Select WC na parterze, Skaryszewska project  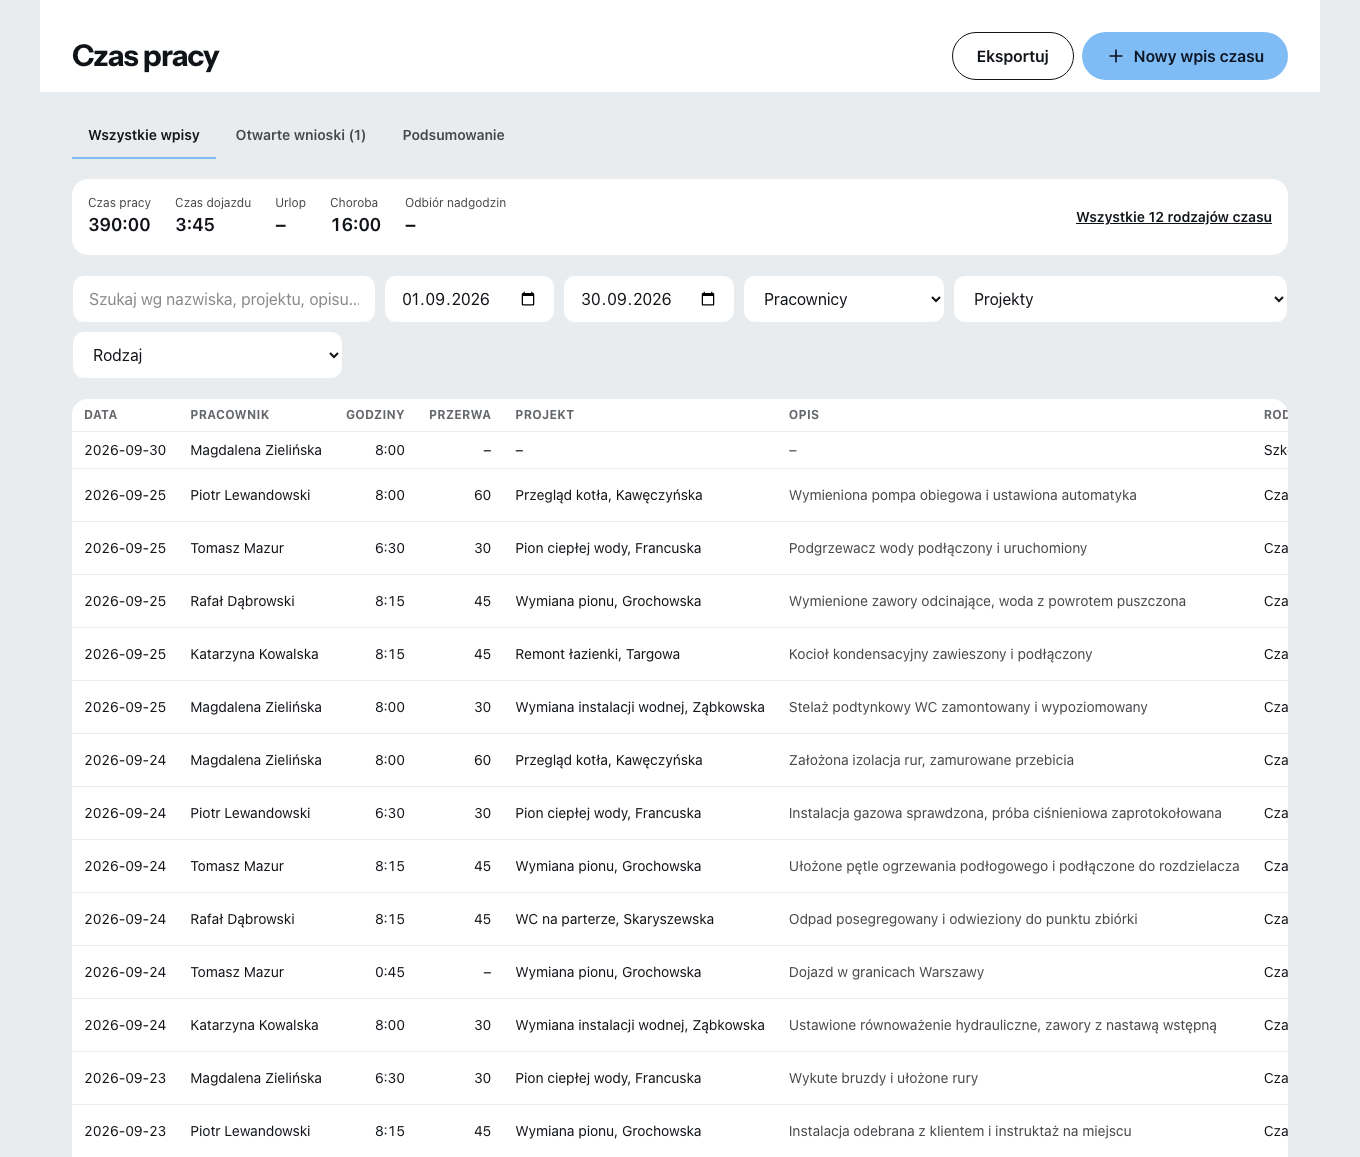[615, 919]
